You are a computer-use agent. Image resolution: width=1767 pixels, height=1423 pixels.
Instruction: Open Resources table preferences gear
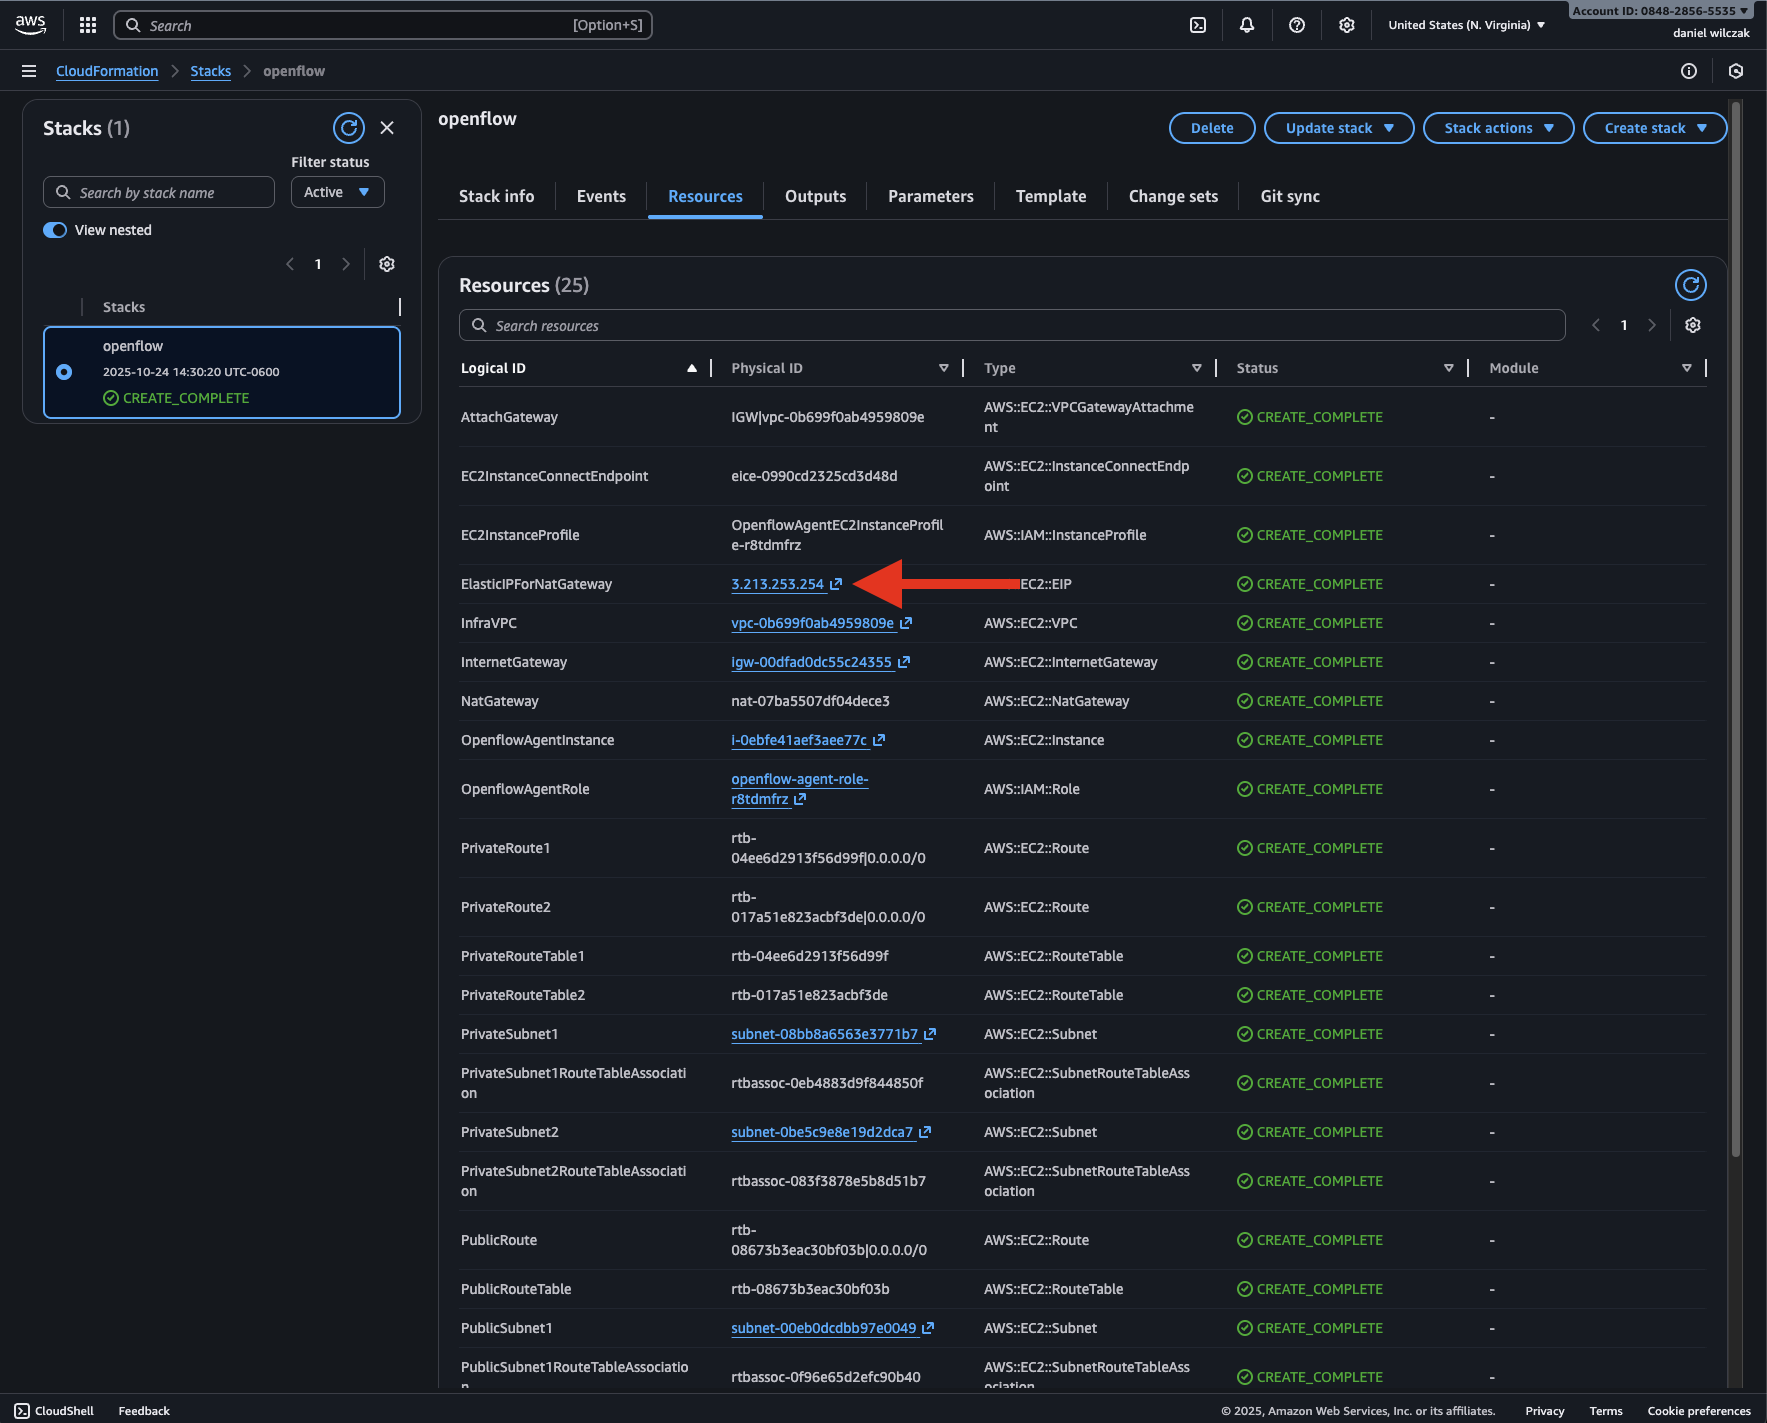click(1692, 325)
